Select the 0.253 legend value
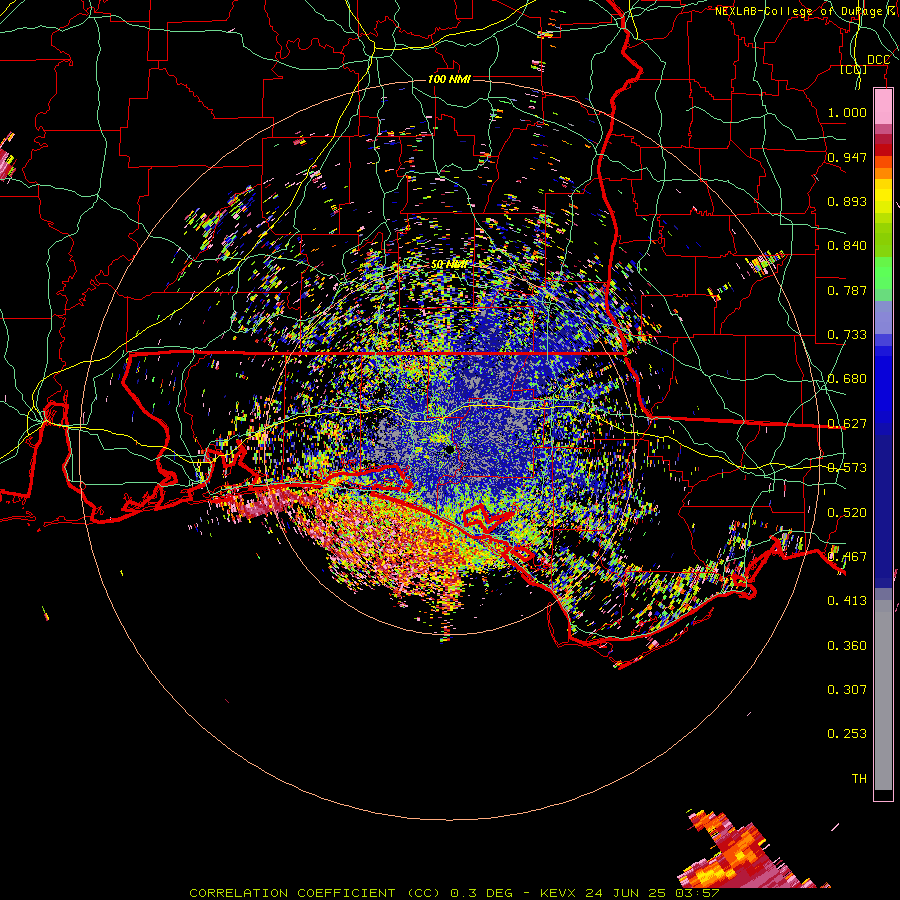 click(847, 734)
